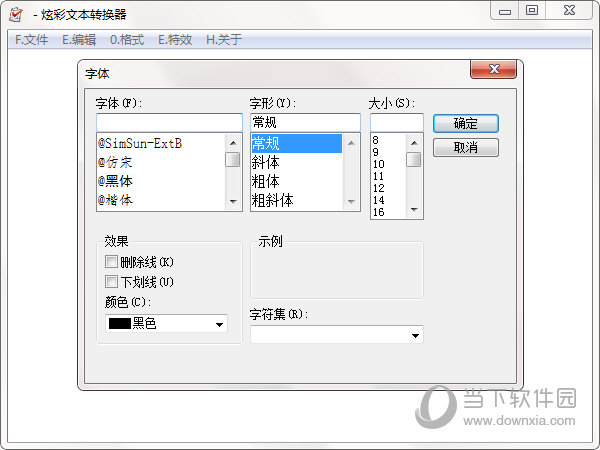Open the F.文件 menu
Screen dimensions: 600x450
pos(31,39)
